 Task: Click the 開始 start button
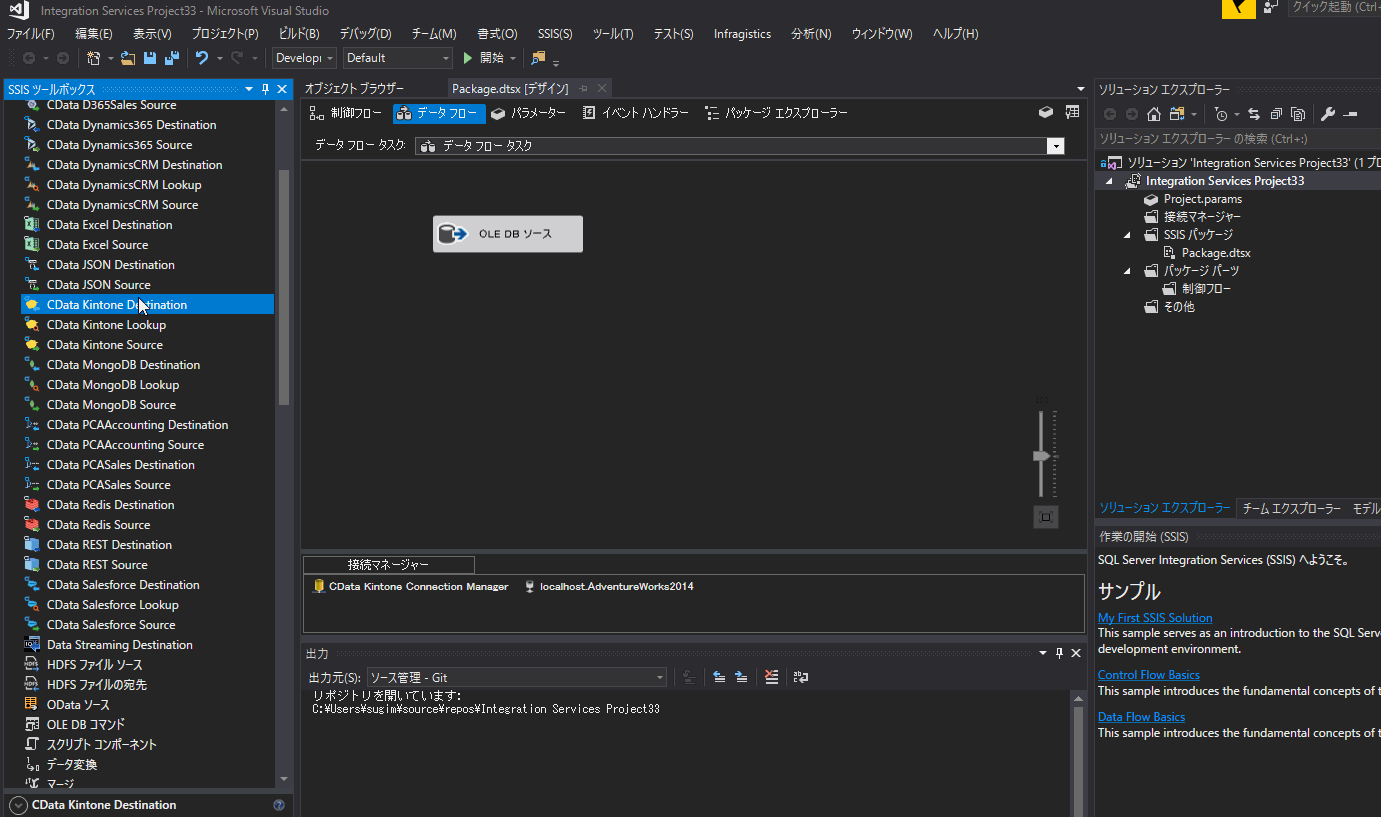tap(483, 58)
